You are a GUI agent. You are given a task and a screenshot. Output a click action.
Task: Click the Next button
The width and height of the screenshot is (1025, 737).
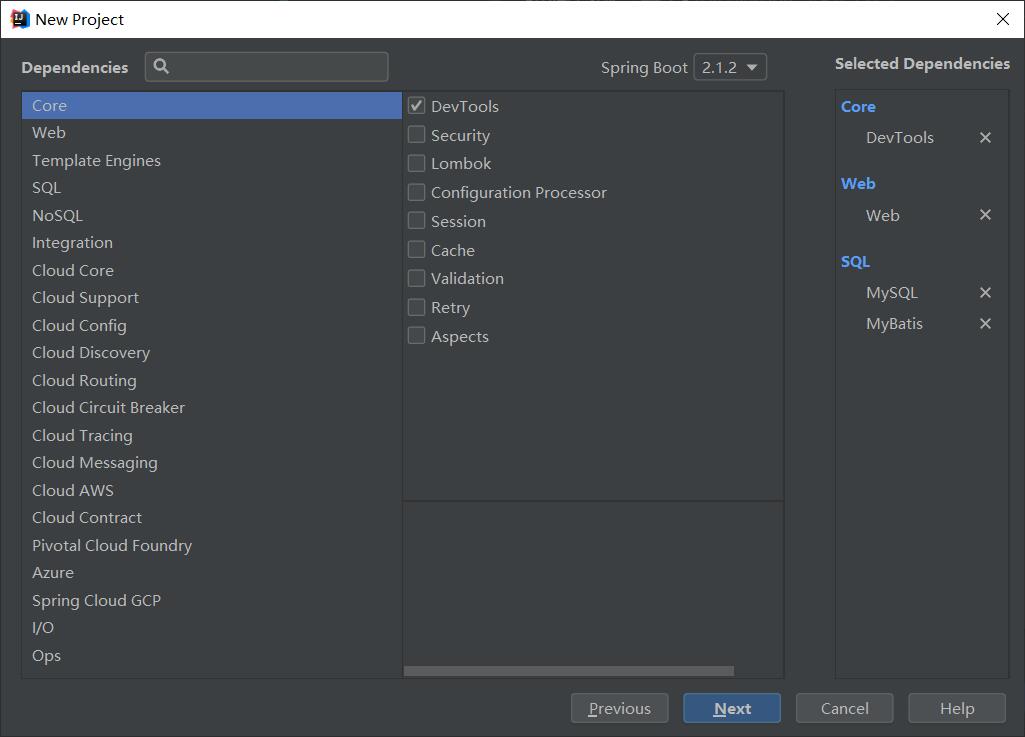(732, 708)
